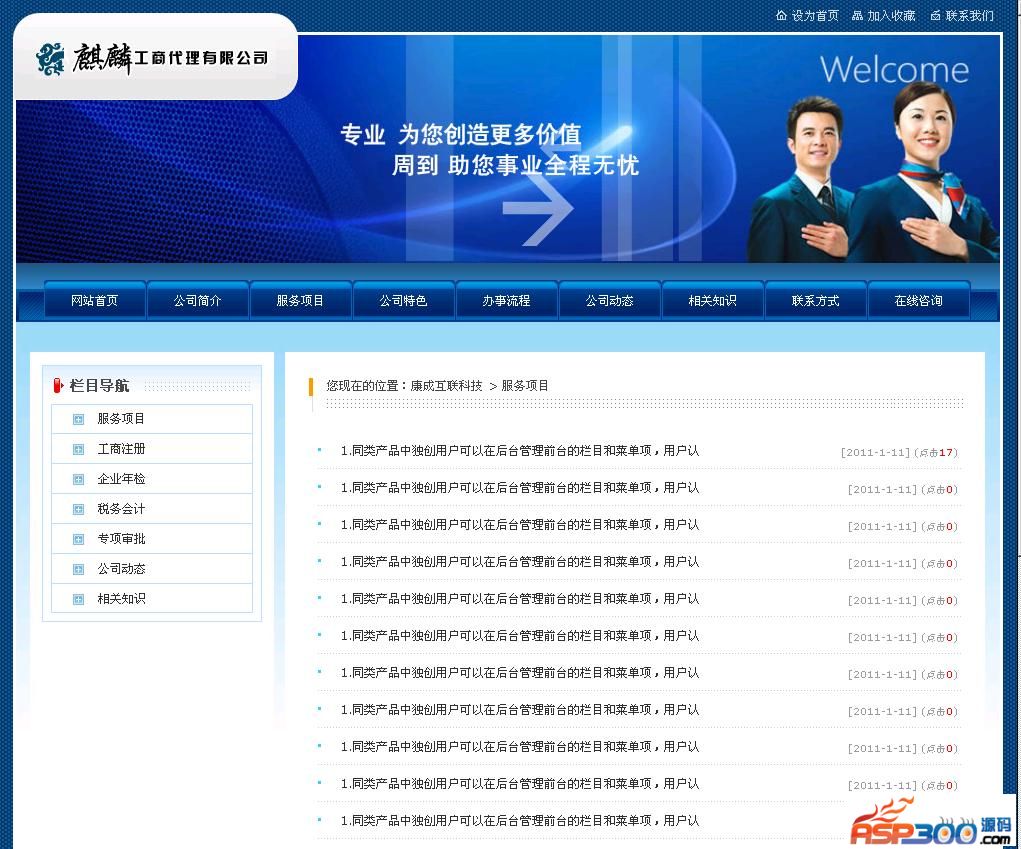
Task: Select 税务会计 in the sidebar
Action: point(121,508)
